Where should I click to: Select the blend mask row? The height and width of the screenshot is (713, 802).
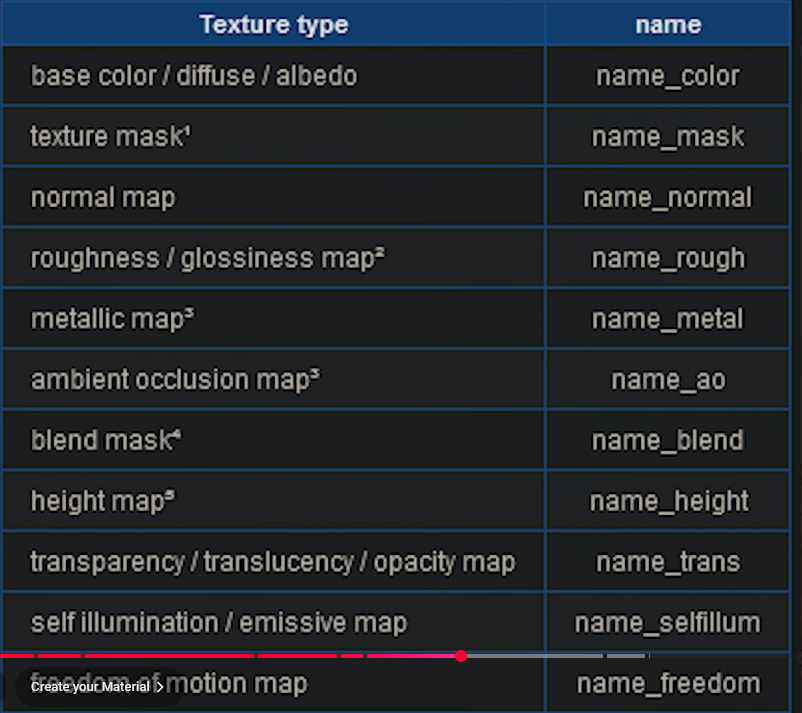point(273,440)
